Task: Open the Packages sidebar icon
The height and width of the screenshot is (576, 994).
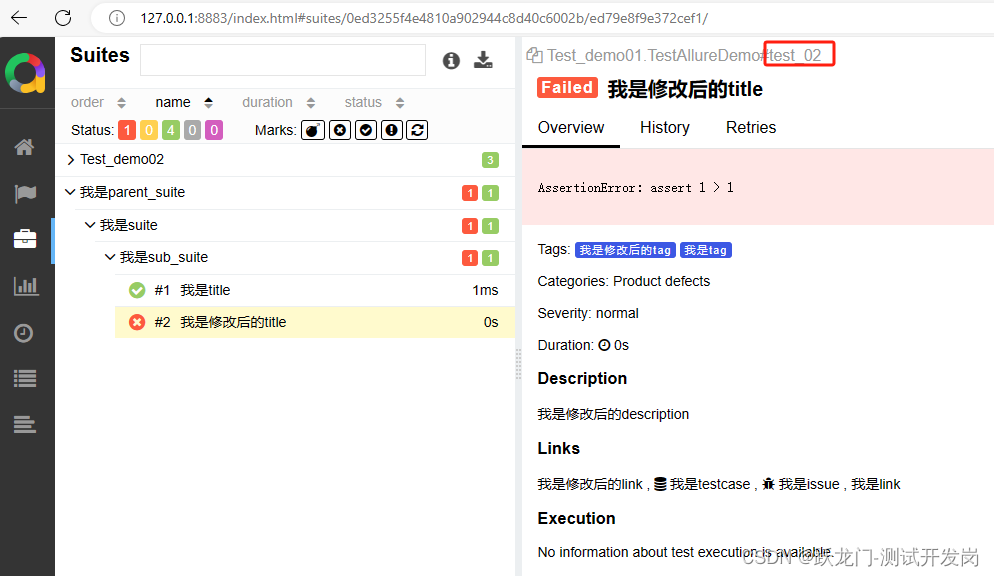Action: [25, 424]
